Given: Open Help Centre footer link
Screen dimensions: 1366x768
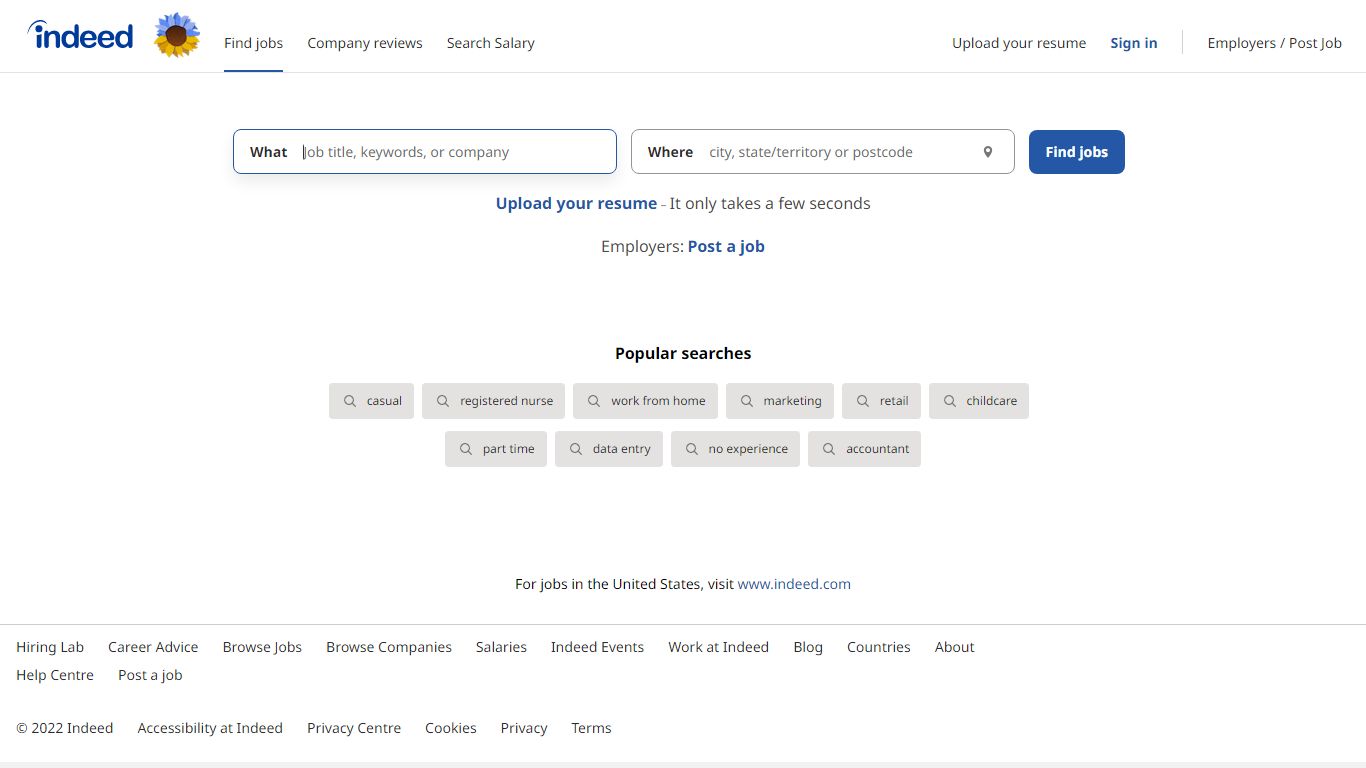Looking at the screenshot, I should pos(55,675).
